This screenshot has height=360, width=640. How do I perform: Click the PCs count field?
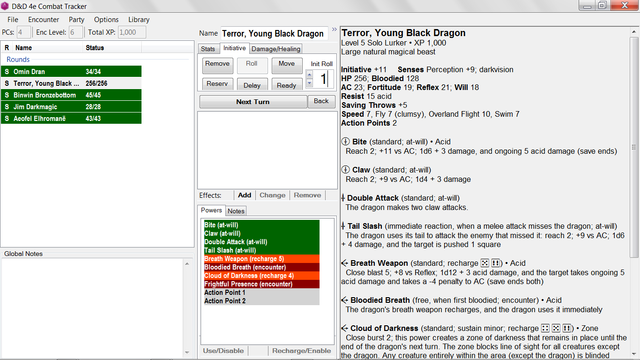pos(23,32)
